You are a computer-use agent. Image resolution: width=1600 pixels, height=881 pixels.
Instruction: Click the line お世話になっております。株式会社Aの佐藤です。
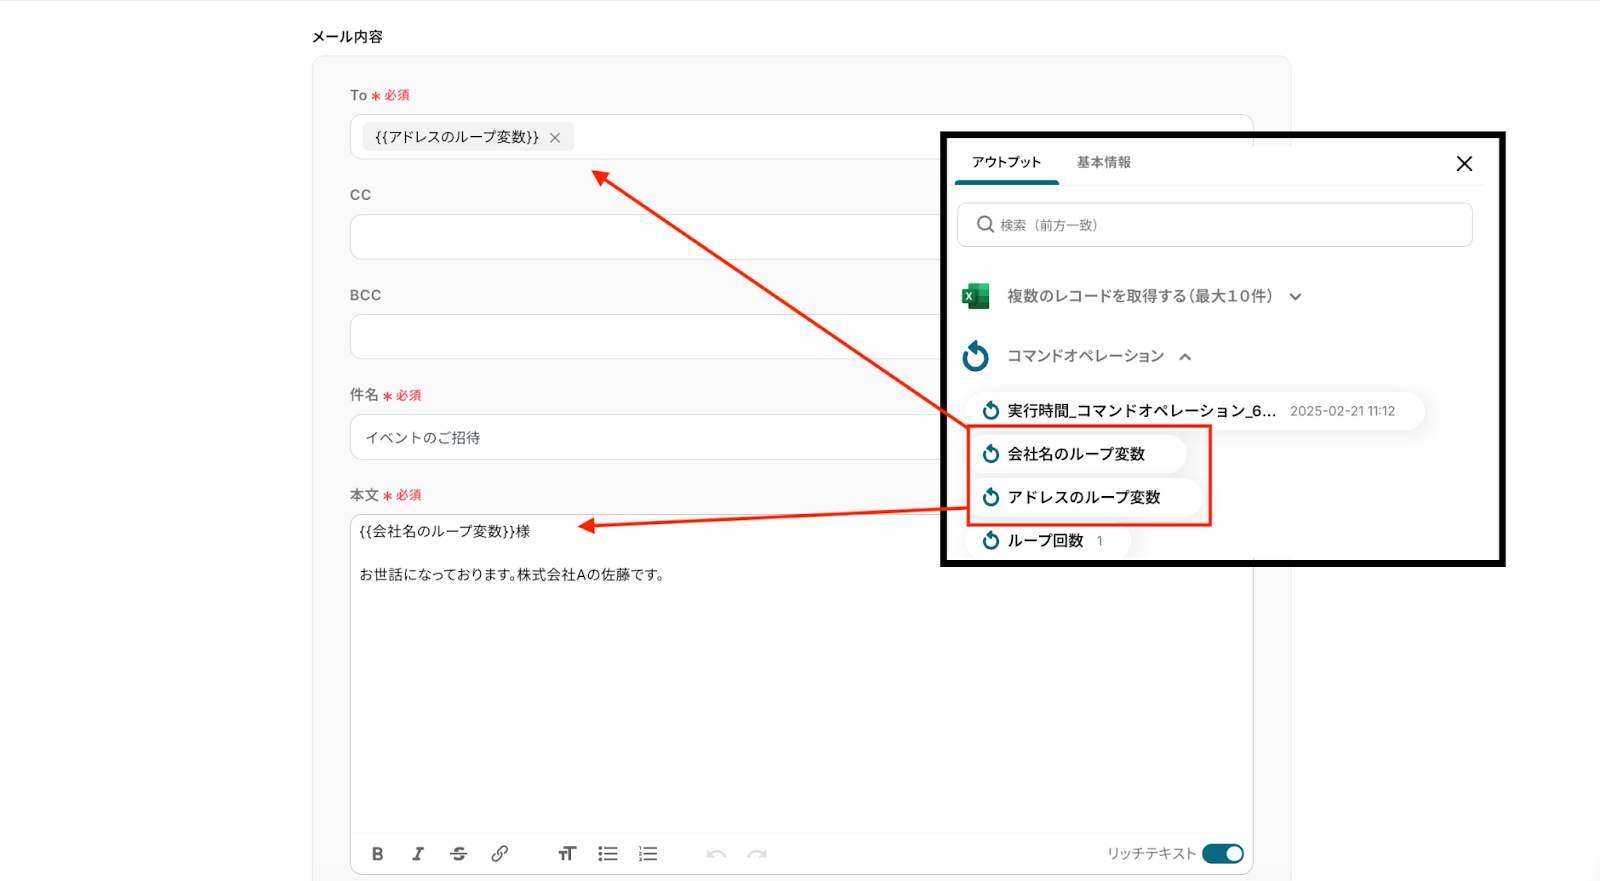point(512,575)
